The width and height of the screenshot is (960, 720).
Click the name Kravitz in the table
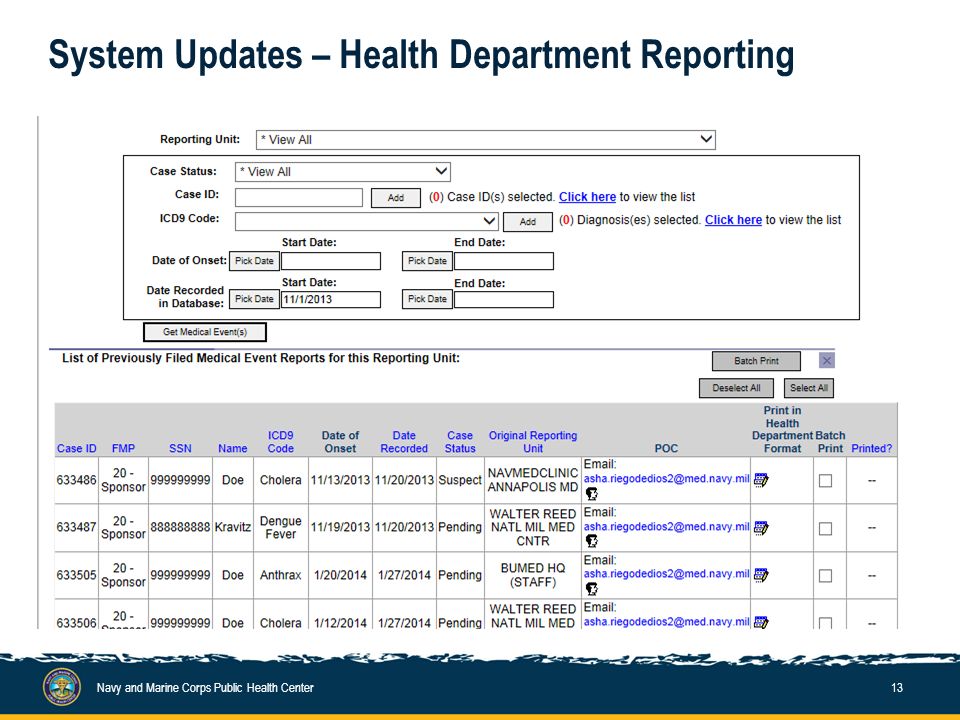[233, 527]
